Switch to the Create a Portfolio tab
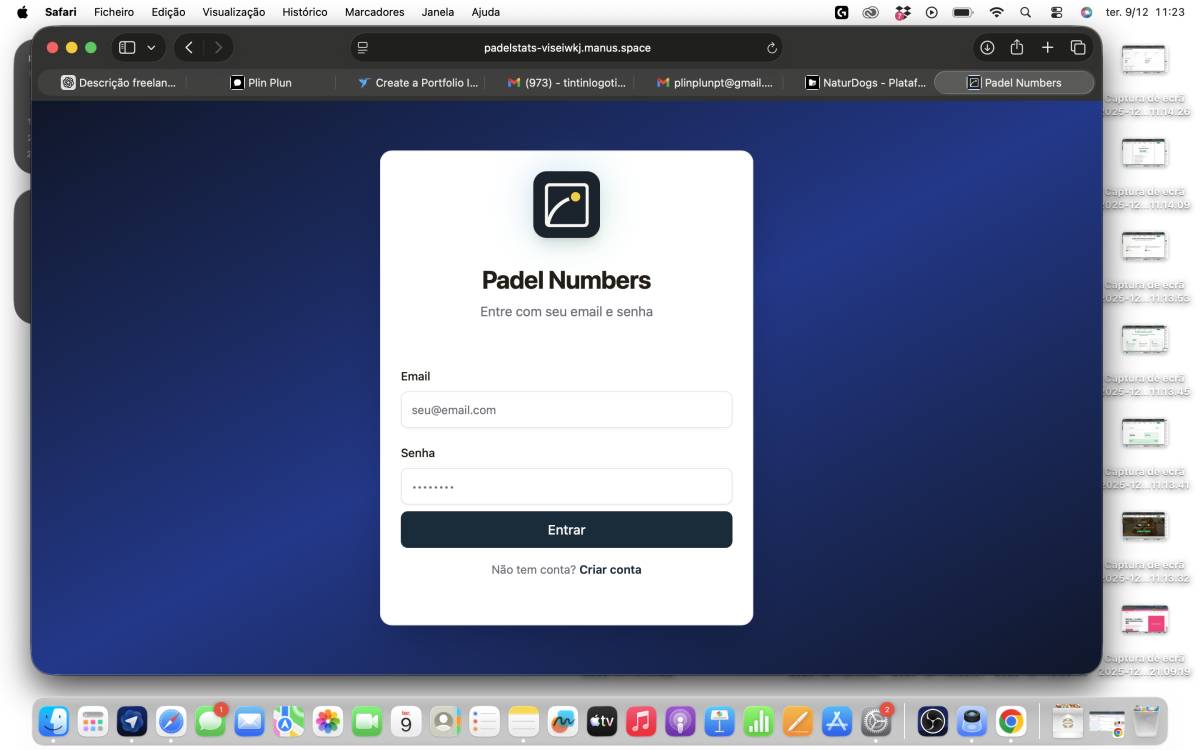The height and width of the screenshot is (750, 1200). 418,83
